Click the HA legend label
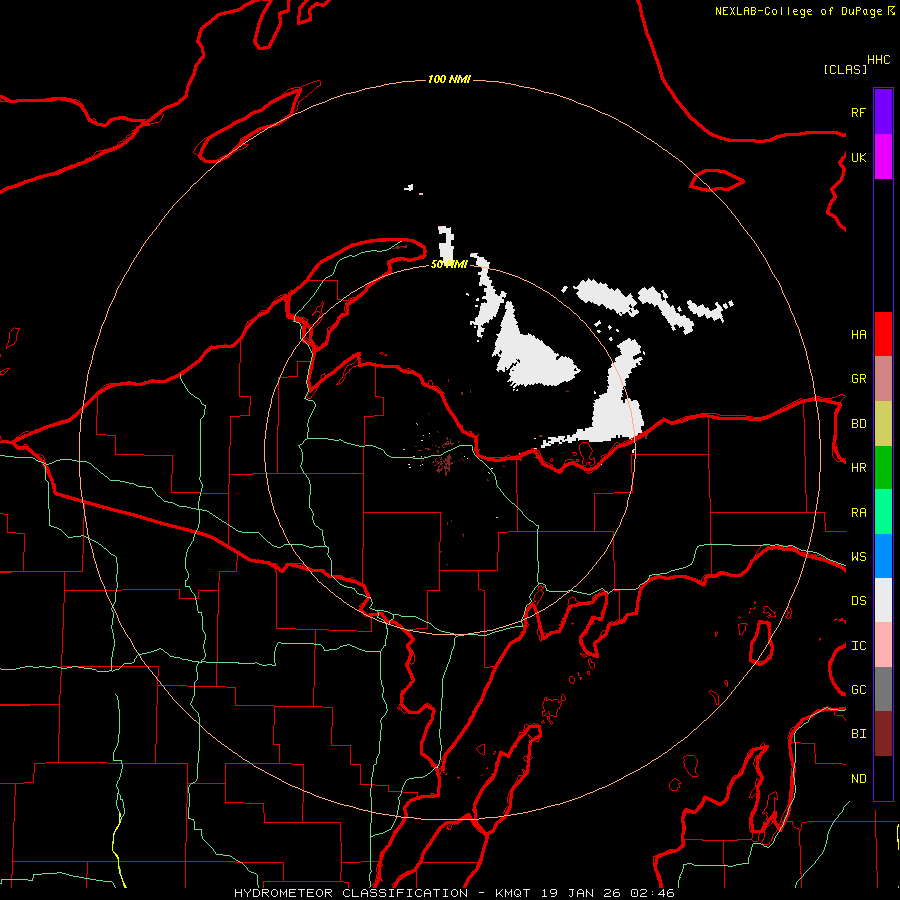Screen dimensions: 900x900 858,334
